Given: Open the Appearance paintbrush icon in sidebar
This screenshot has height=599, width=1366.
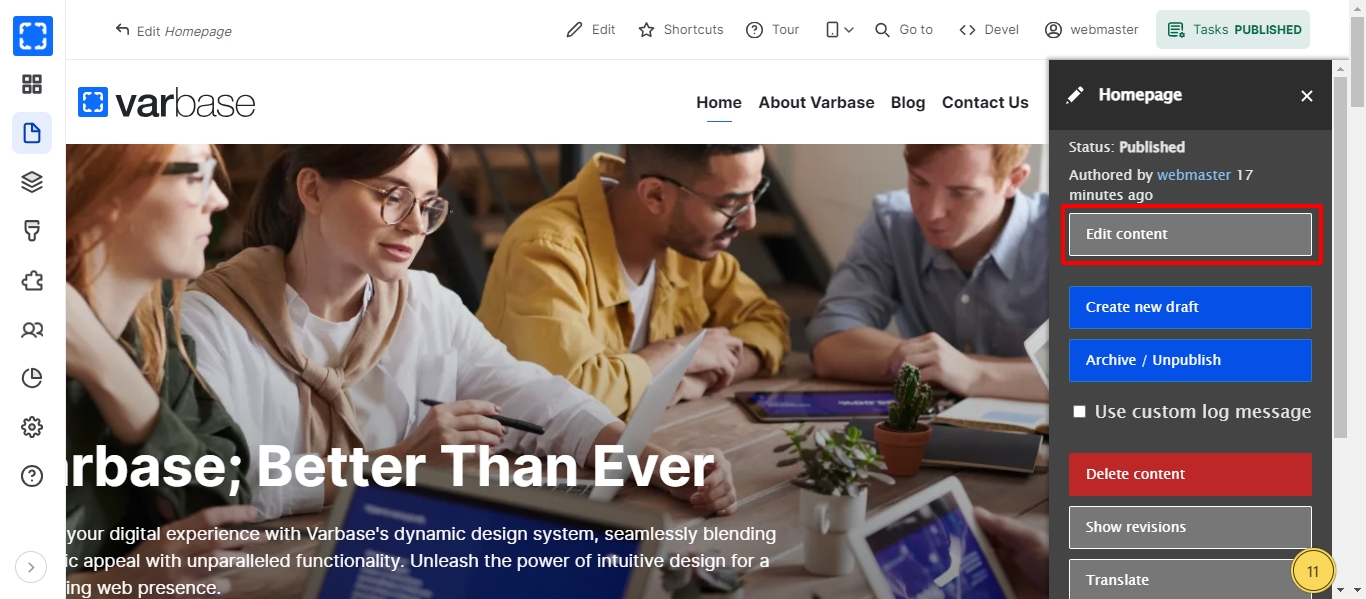Looking at the screenshot, I should [x=32, y=231].
